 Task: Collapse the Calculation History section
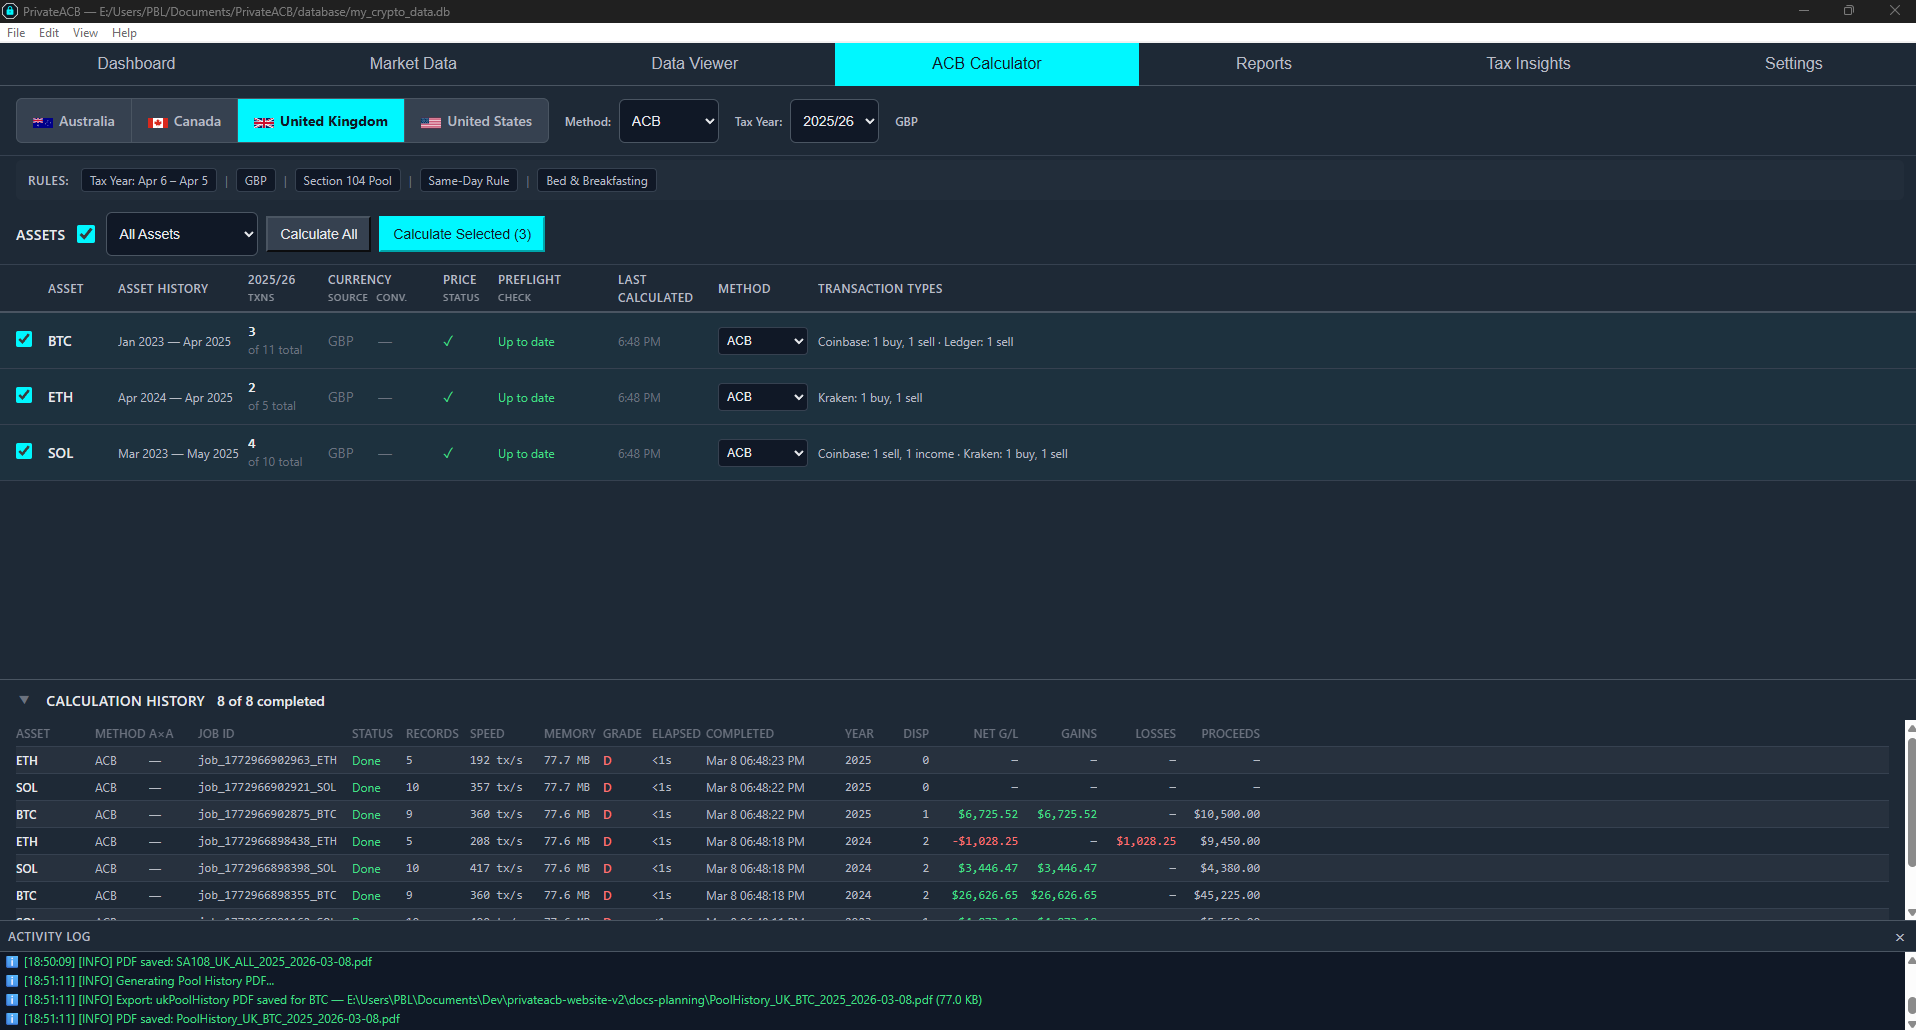click(24, 701)
